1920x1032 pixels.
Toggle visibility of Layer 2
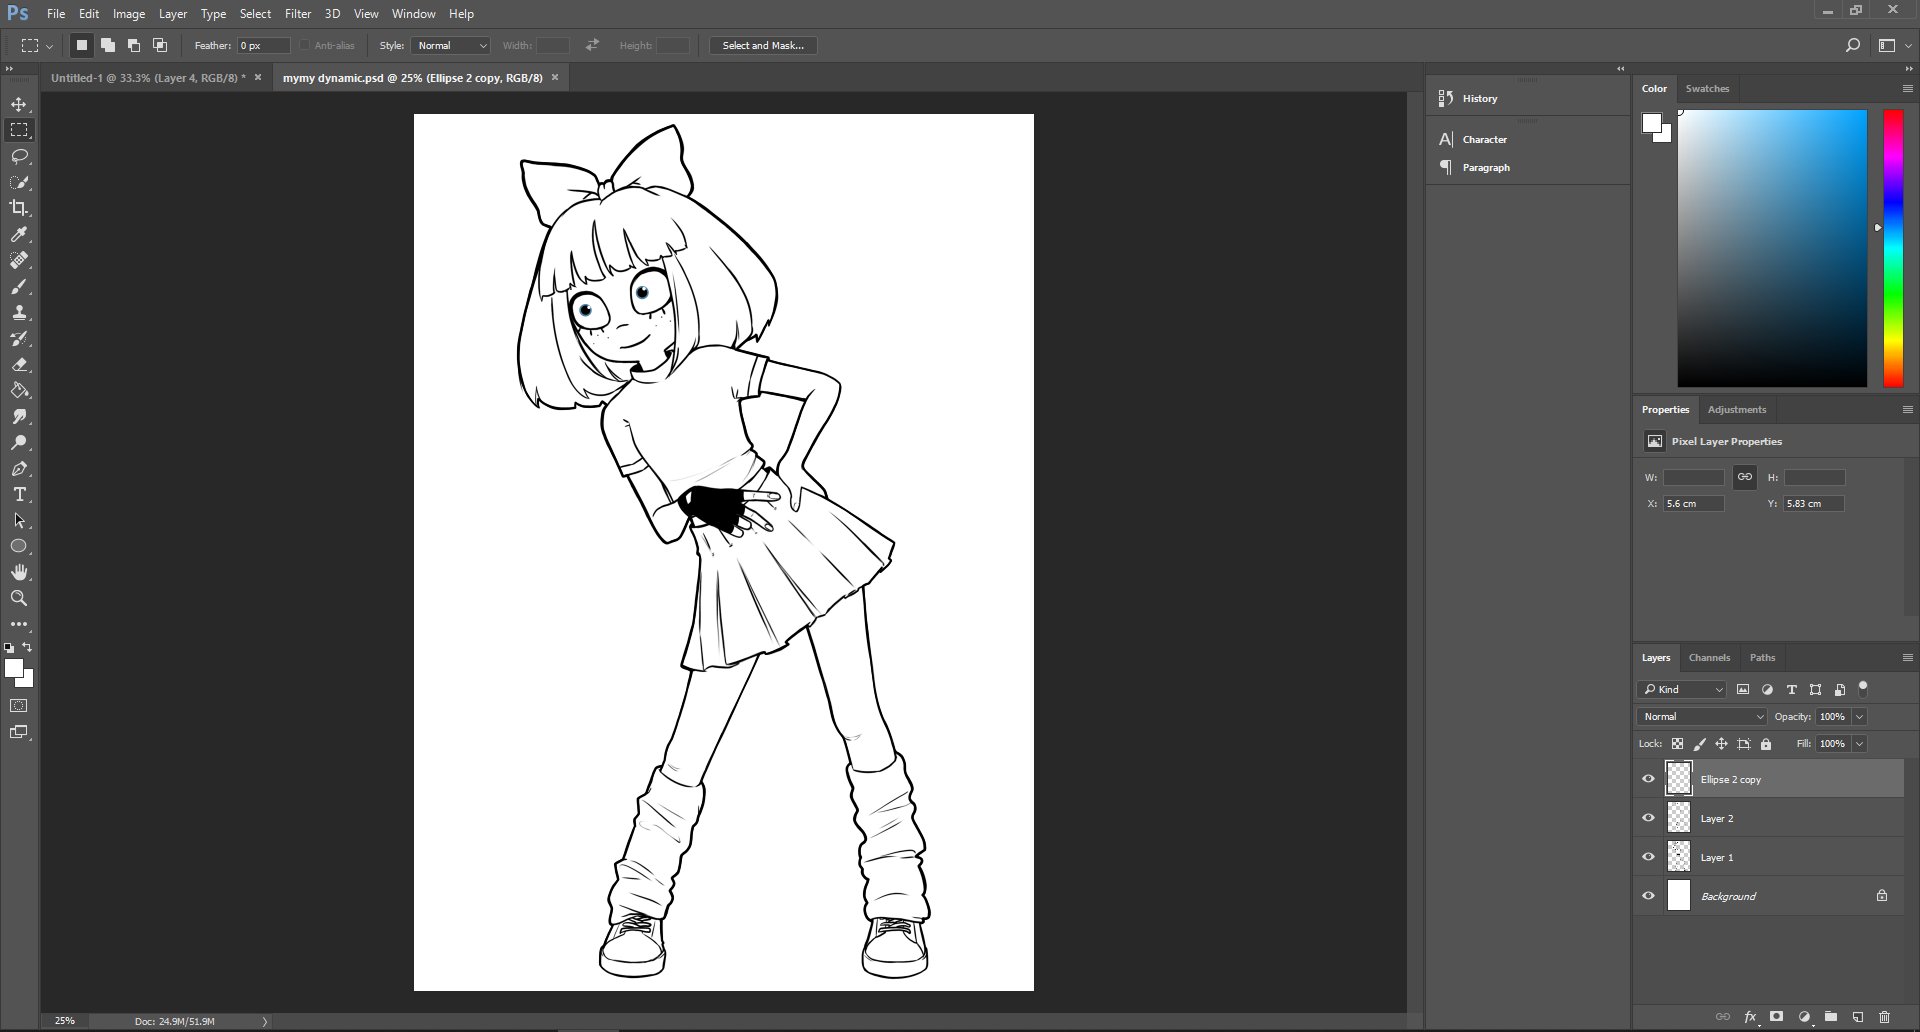click(x=1648, y=818)
